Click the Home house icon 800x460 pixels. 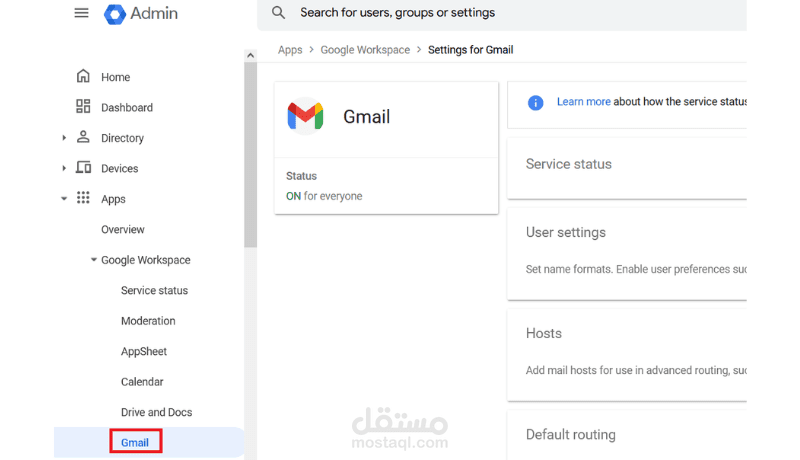[83, 77]
